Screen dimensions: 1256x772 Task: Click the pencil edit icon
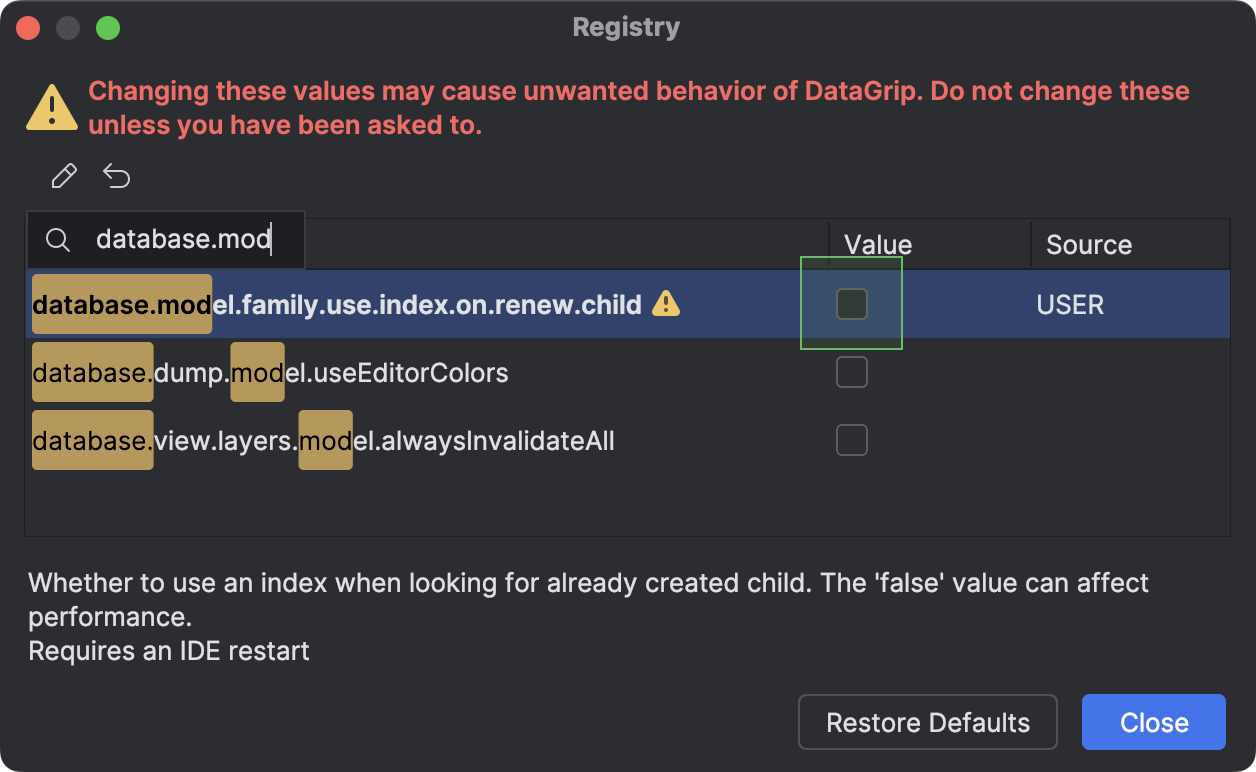(x=63, y=175)
